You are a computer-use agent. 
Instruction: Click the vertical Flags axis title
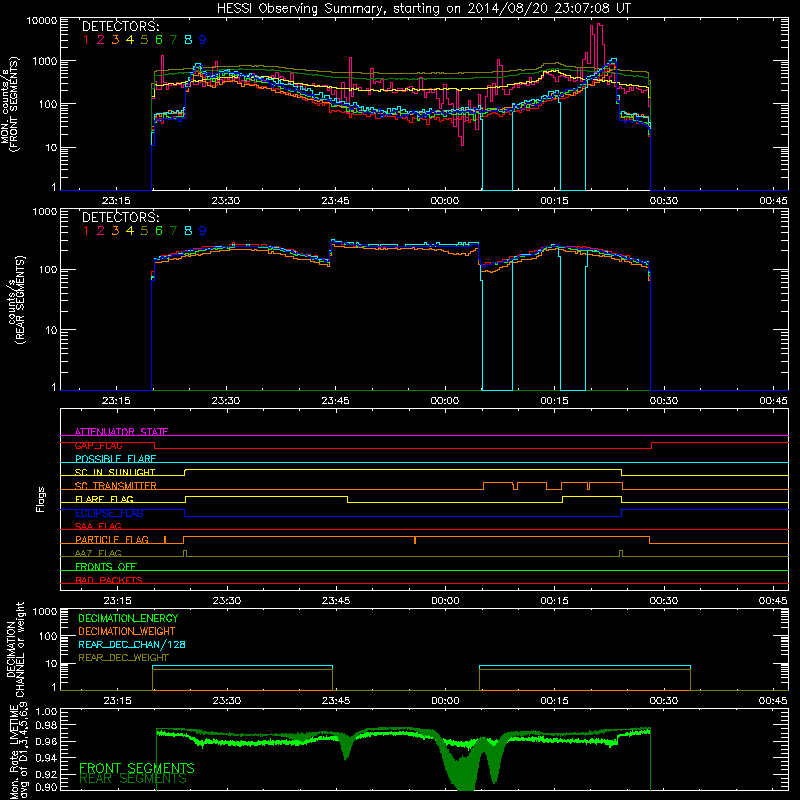click(41, 499)
